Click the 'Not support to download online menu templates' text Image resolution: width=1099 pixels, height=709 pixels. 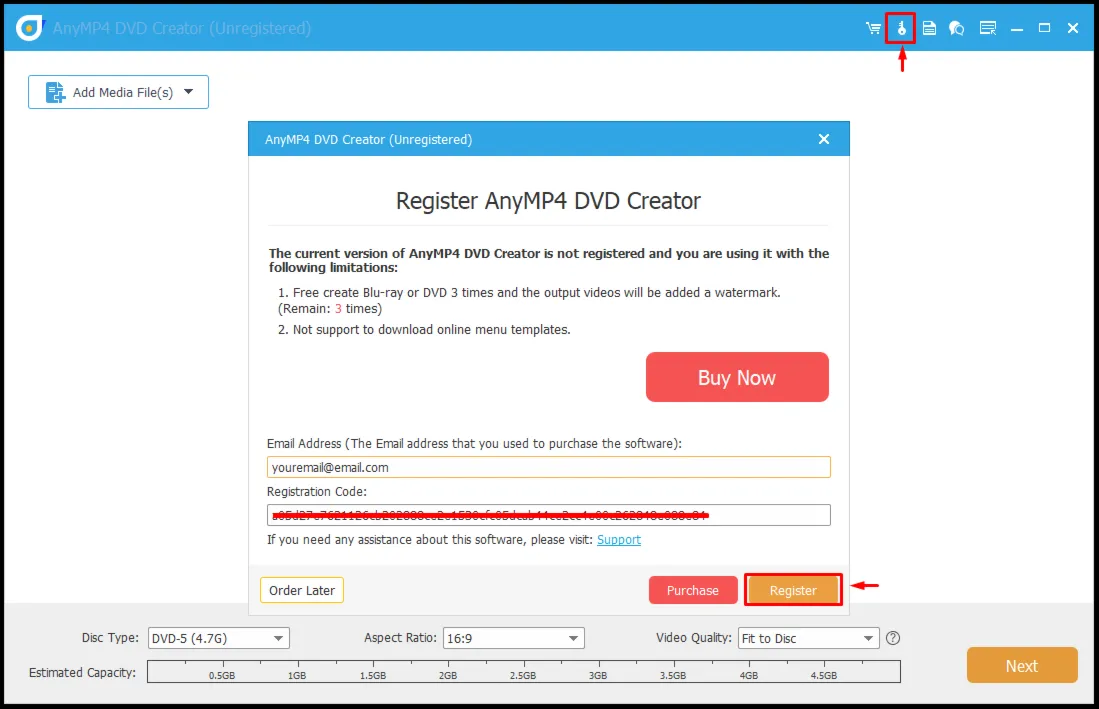tap(431, 330)
